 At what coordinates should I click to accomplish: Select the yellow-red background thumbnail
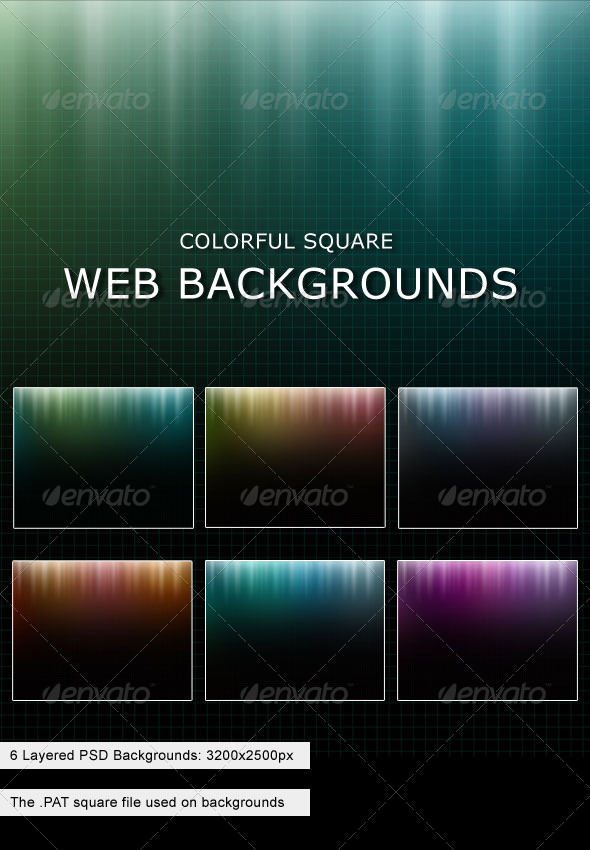click(x=295, y=458)
